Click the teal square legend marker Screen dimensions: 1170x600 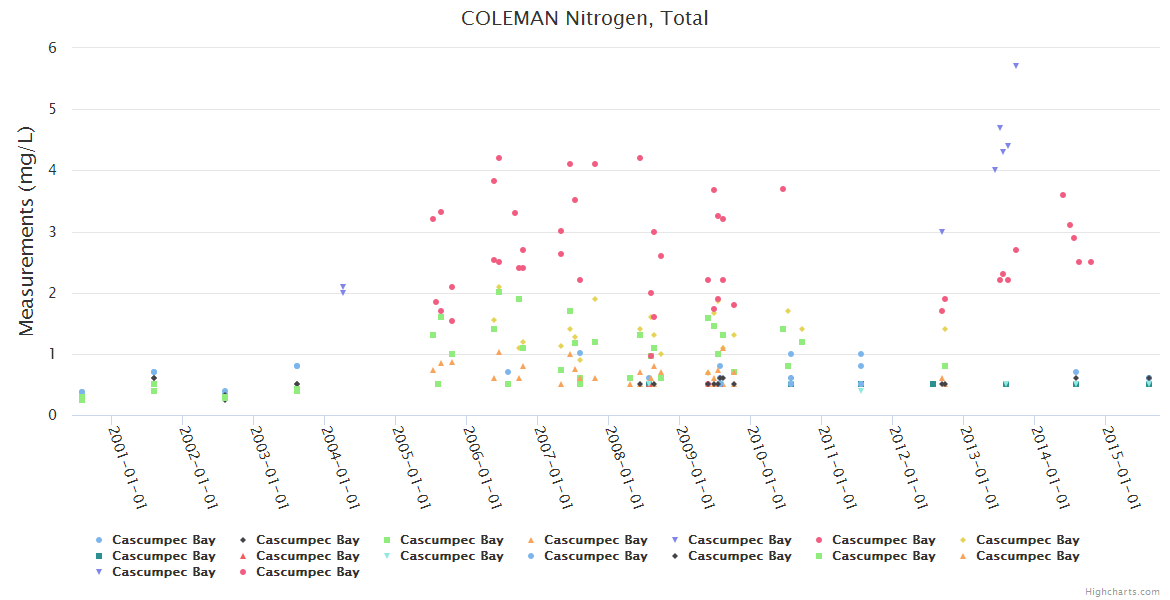point(97,556)
